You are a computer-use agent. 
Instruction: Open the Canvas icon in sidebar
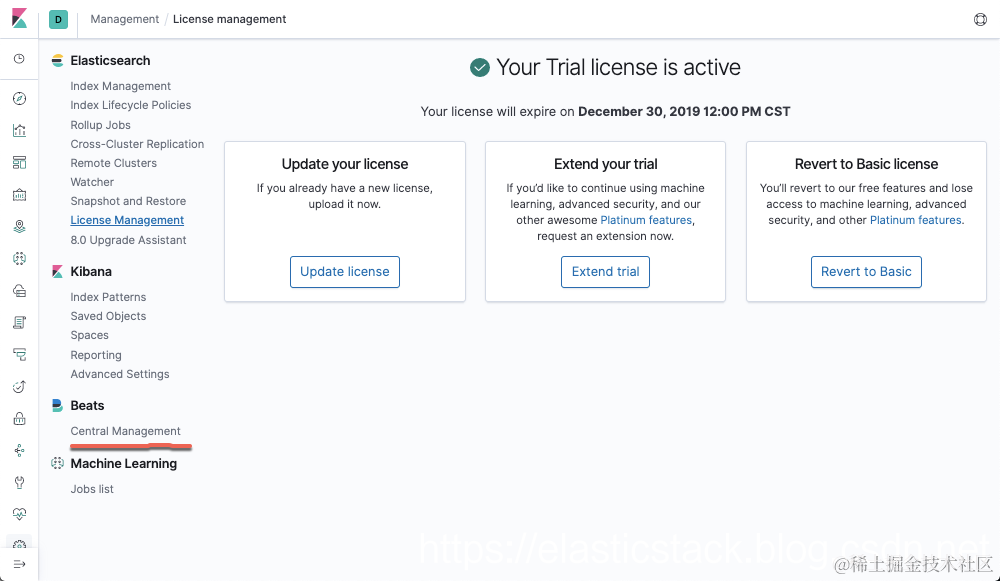tap(20, 195)
